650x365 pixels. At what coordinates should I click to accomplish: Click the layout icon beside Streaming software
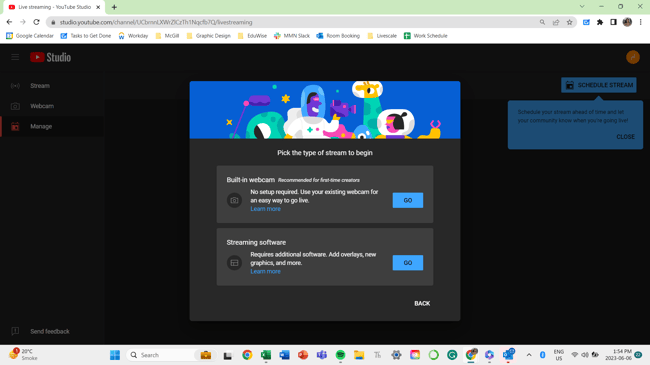tap(234, 263)
